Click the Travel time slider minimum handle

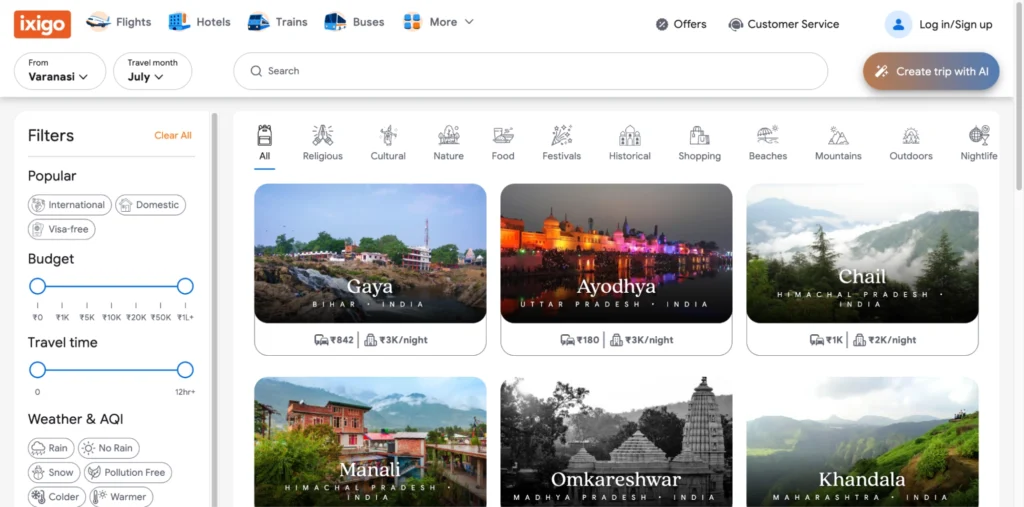pyautogui.click(x=37, y=370)
